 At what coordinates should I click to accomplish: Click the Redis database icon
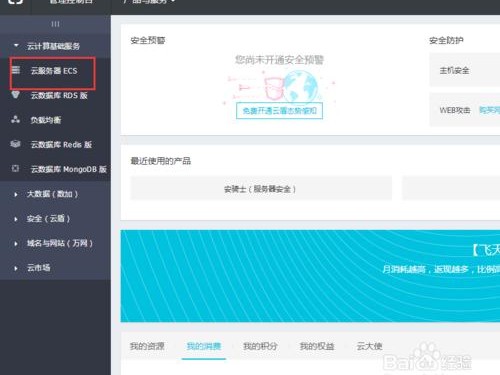[16, 144]
